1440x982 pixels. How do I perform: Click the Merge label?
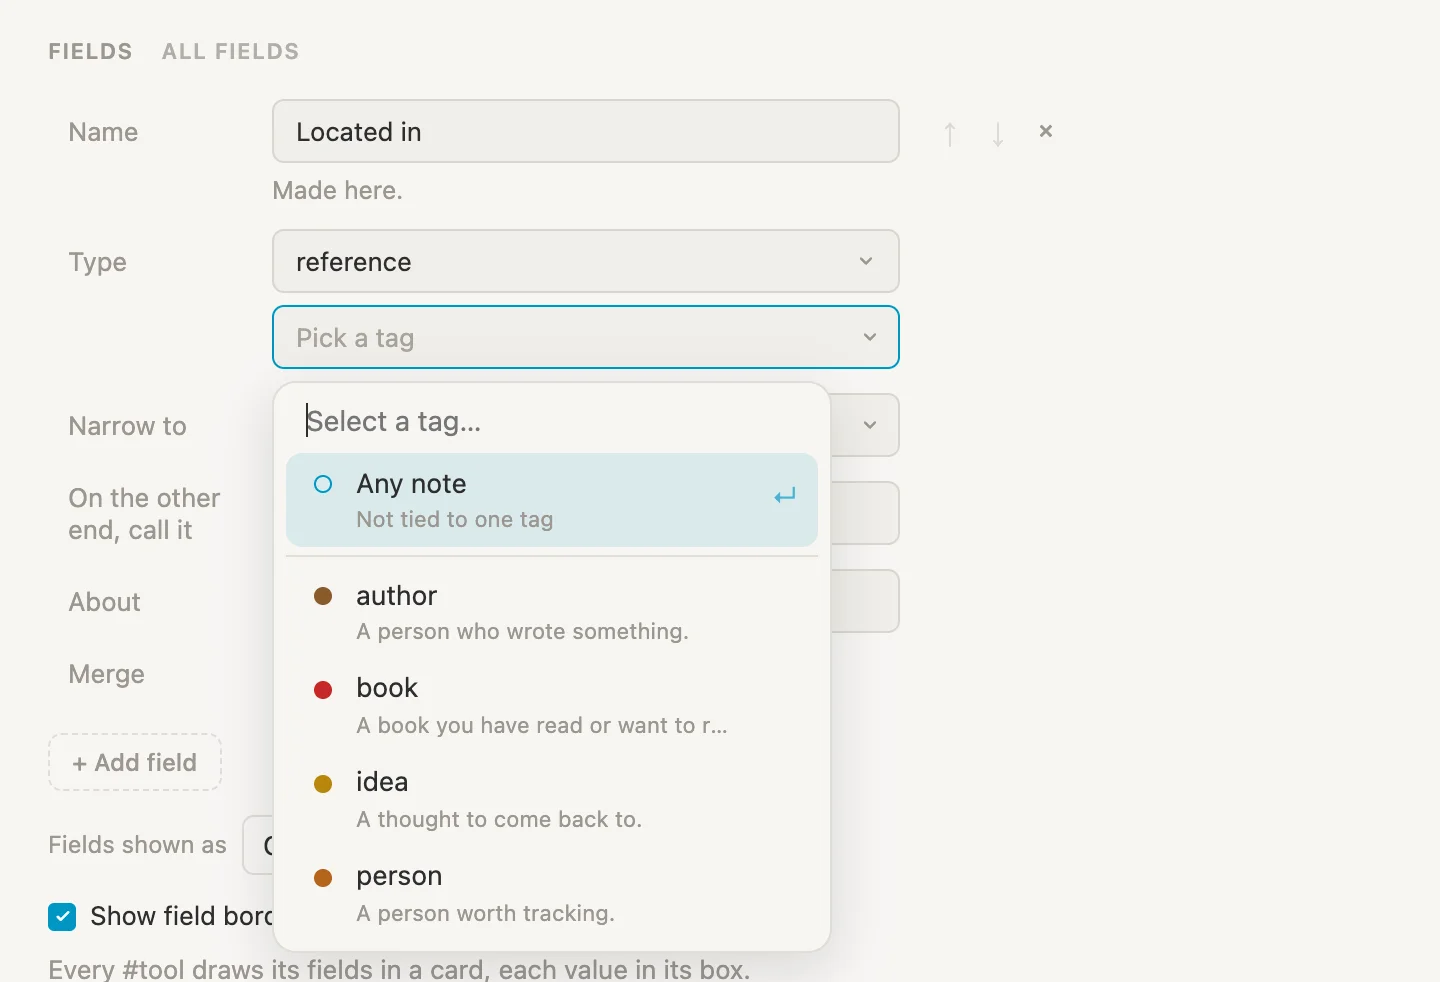(x=107, y=674)
